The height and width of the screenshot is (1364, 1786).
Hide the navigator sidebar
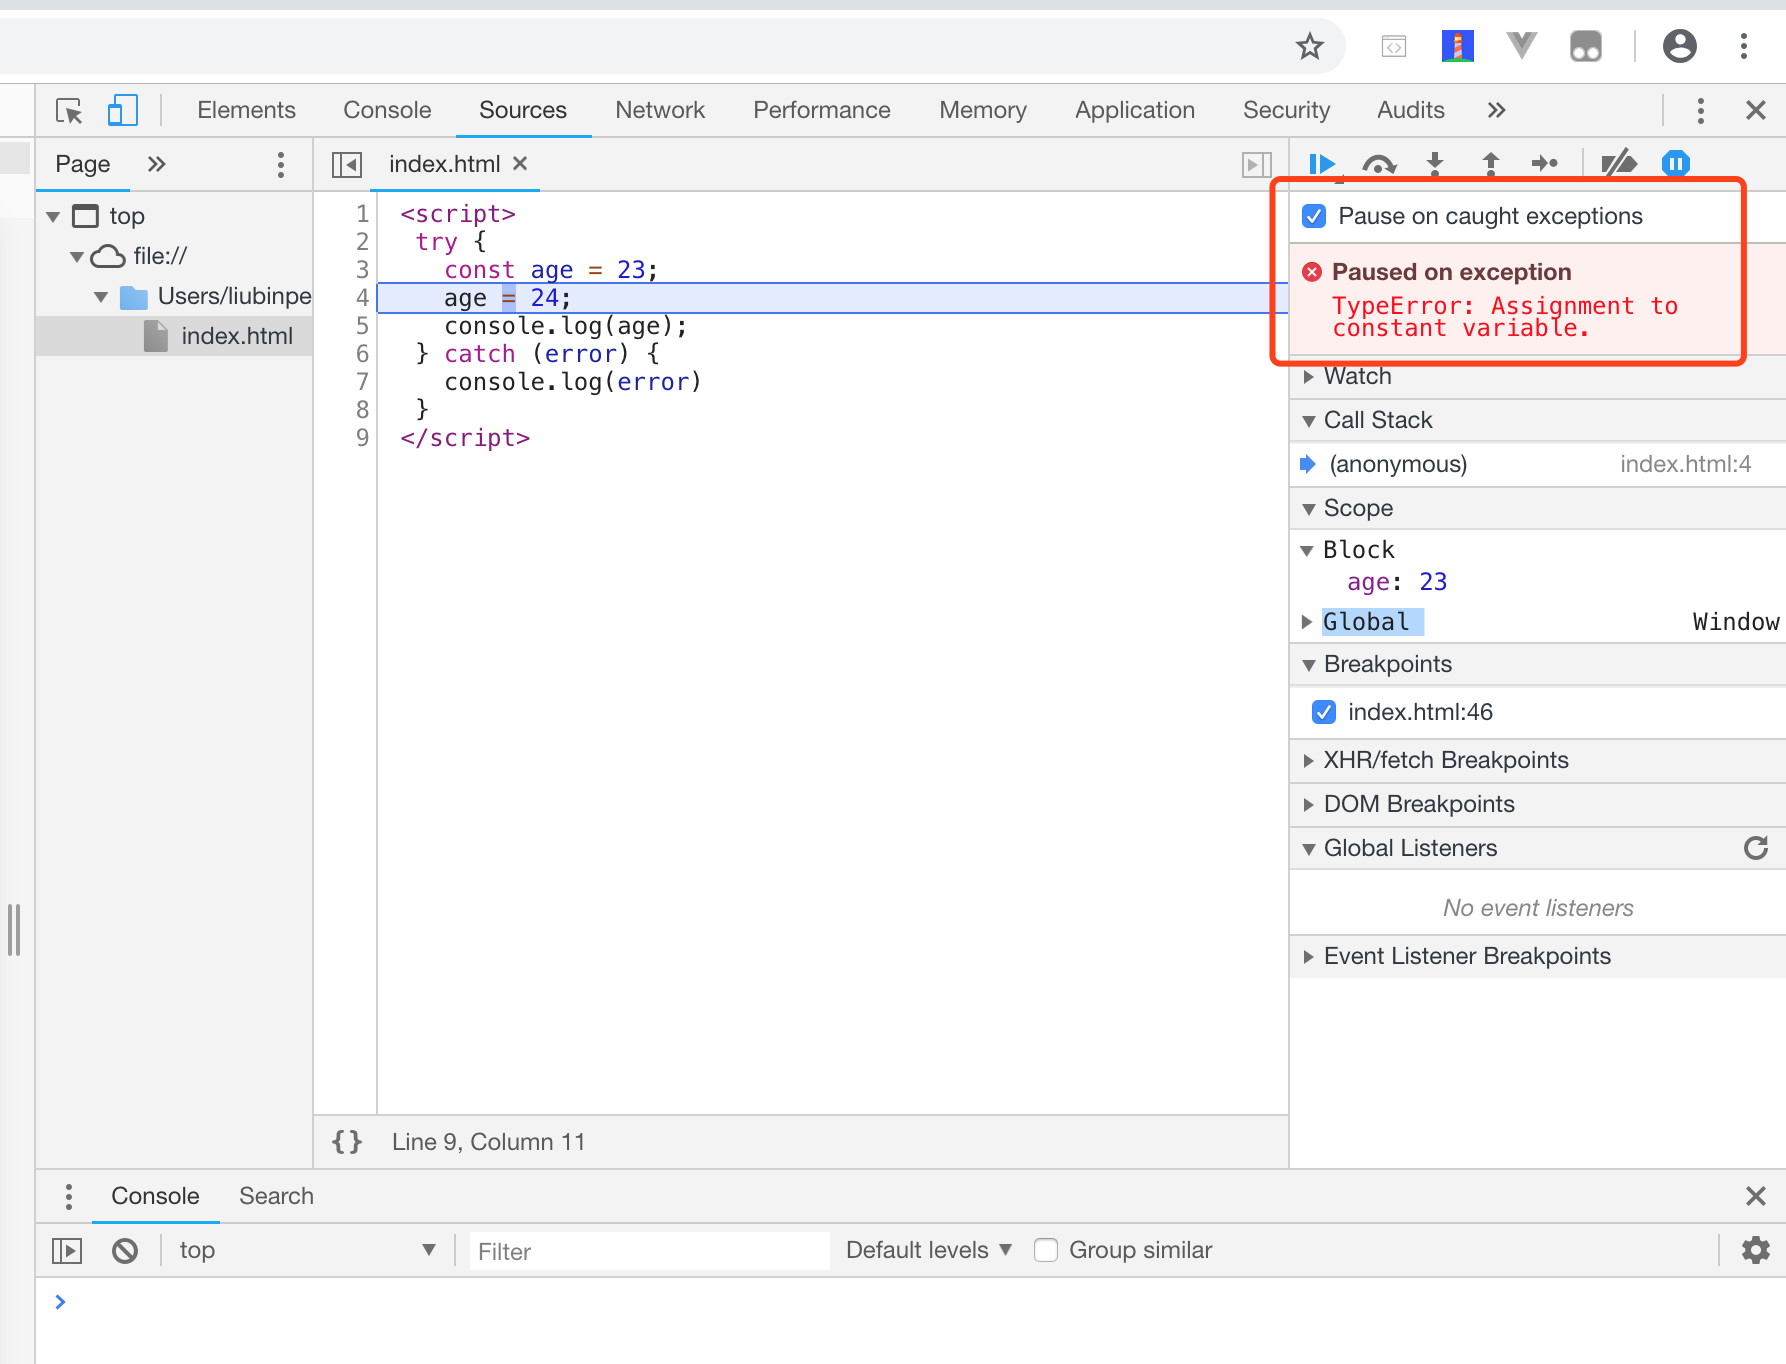click(346, 164)
